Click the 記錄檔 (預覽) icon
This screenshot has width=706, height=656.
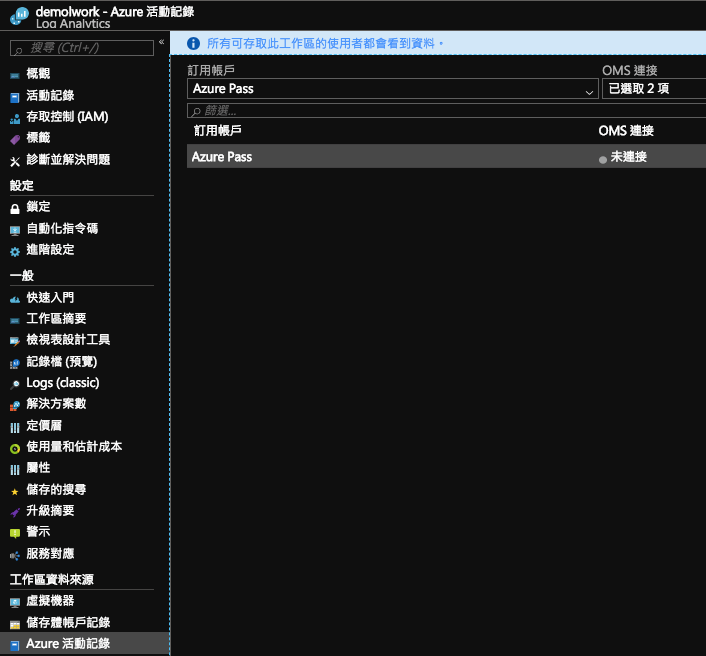pos(15,363)
